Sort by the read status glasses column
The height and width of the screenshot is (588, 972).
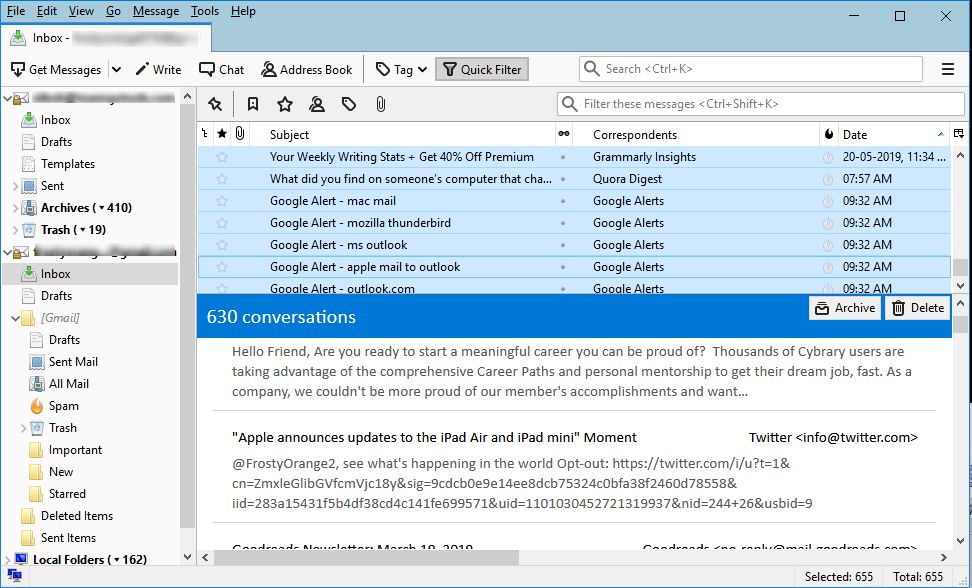563,134
